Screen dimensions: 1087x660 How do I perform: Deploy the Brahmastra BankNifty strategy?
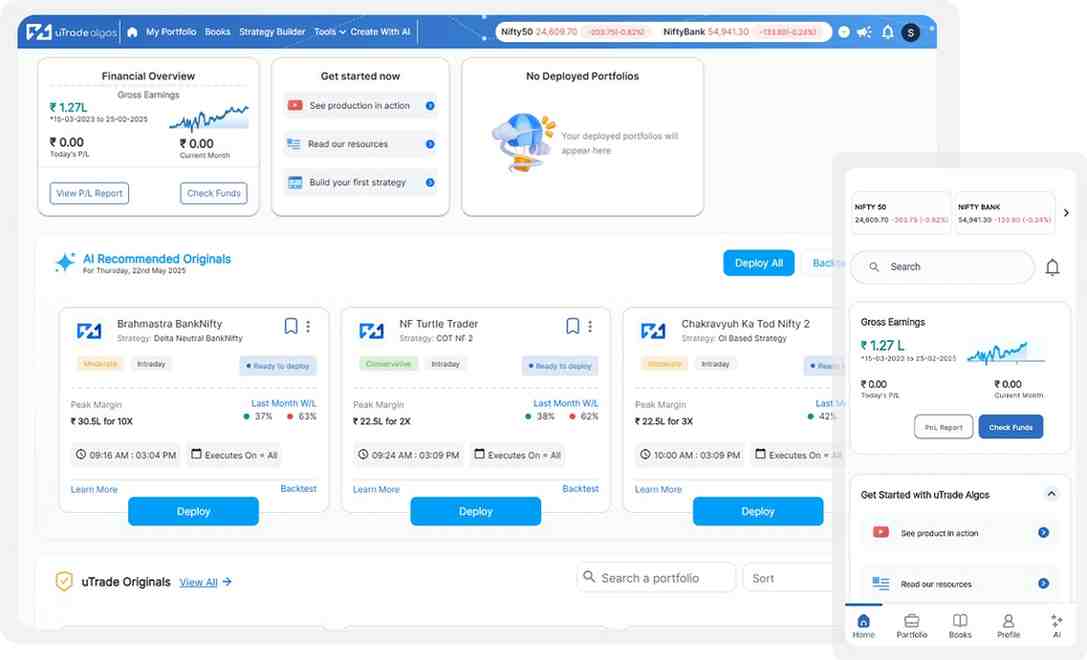pyautogui.click(x=193, y=512)
